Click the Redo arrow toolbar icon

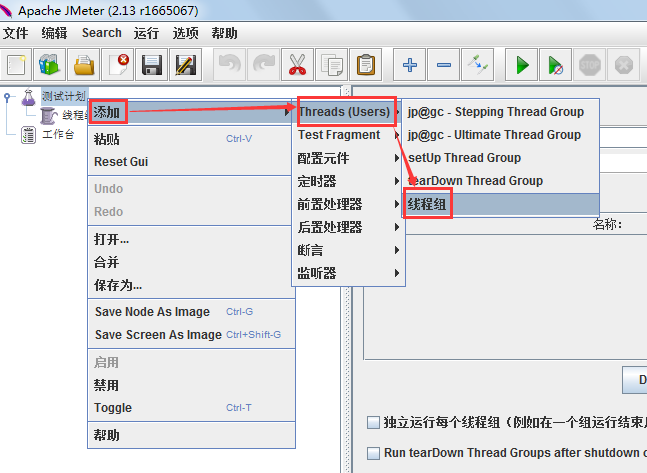(x=264, y=65)
